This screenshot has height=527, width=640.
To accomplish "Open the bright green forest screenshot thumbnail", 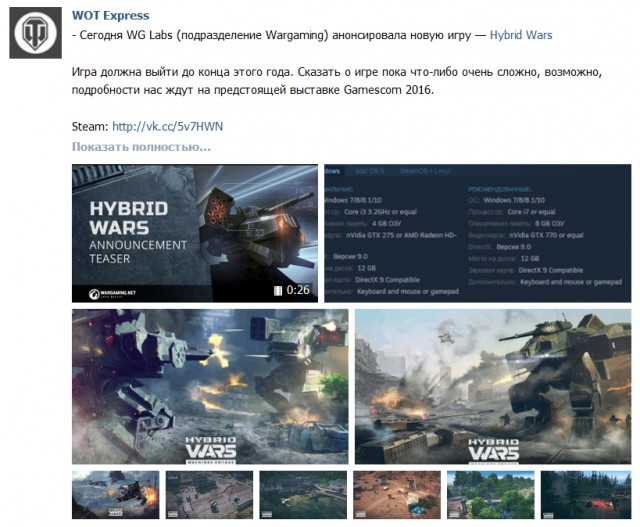I will point(491,495).
